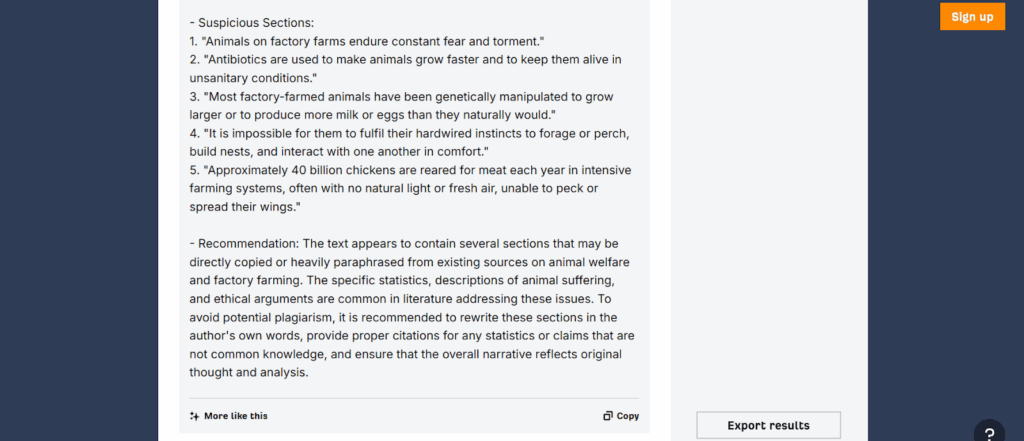Click the Export results button
1024x441 pixels.
[769, 425]
